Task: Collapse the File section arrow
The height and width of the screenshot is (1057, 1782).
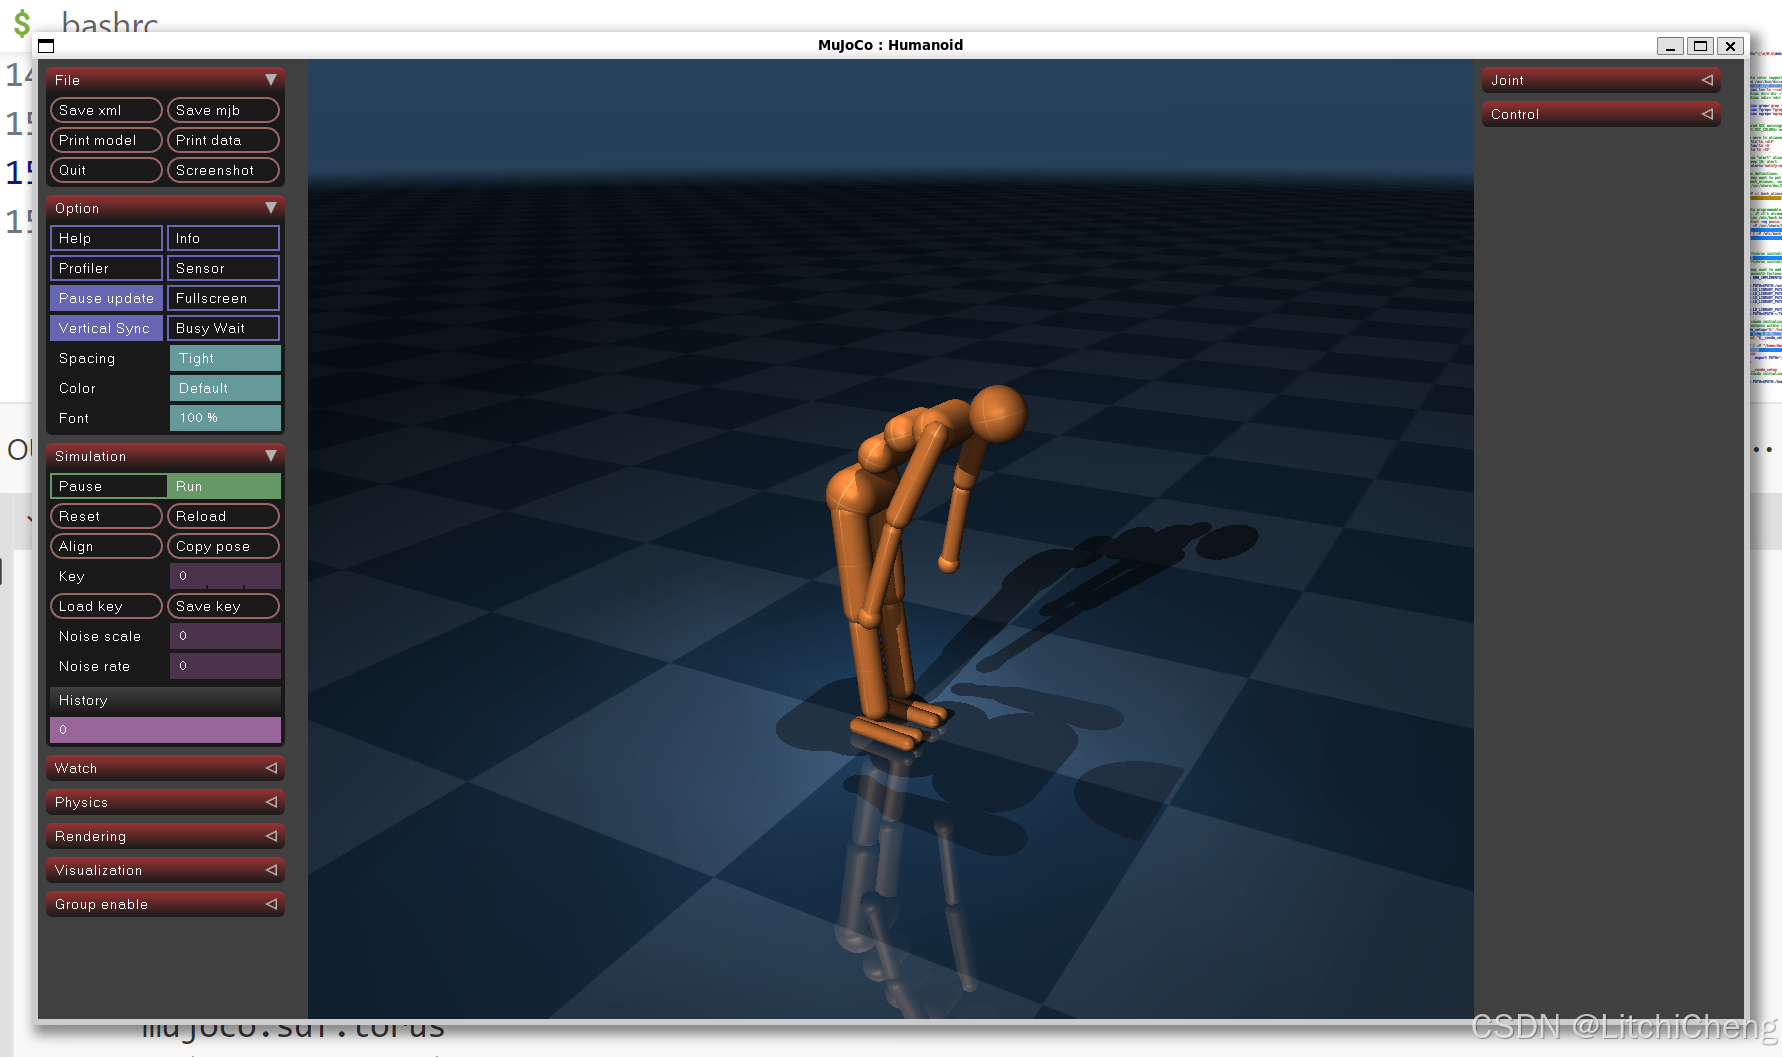Action: click(x=270, y=80)
